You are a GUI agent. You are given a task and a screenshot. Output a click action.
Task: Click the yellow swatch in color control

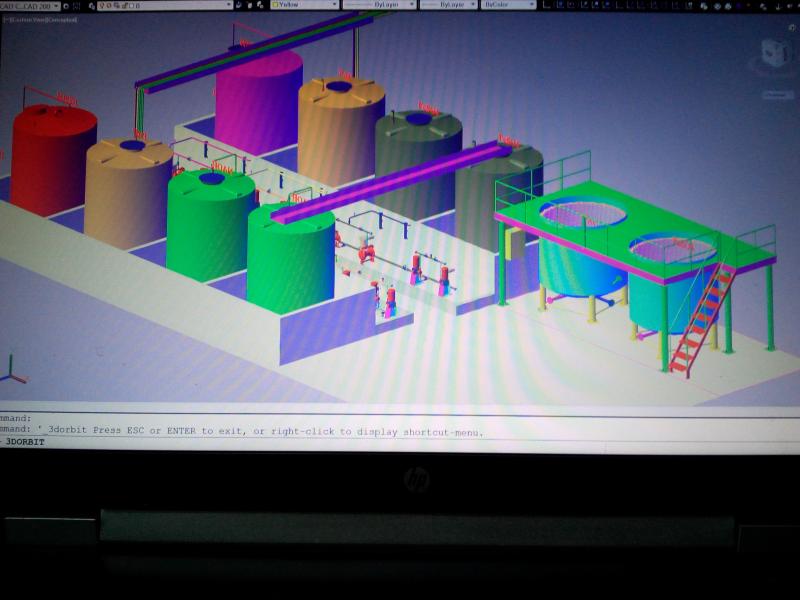(277, 5)
